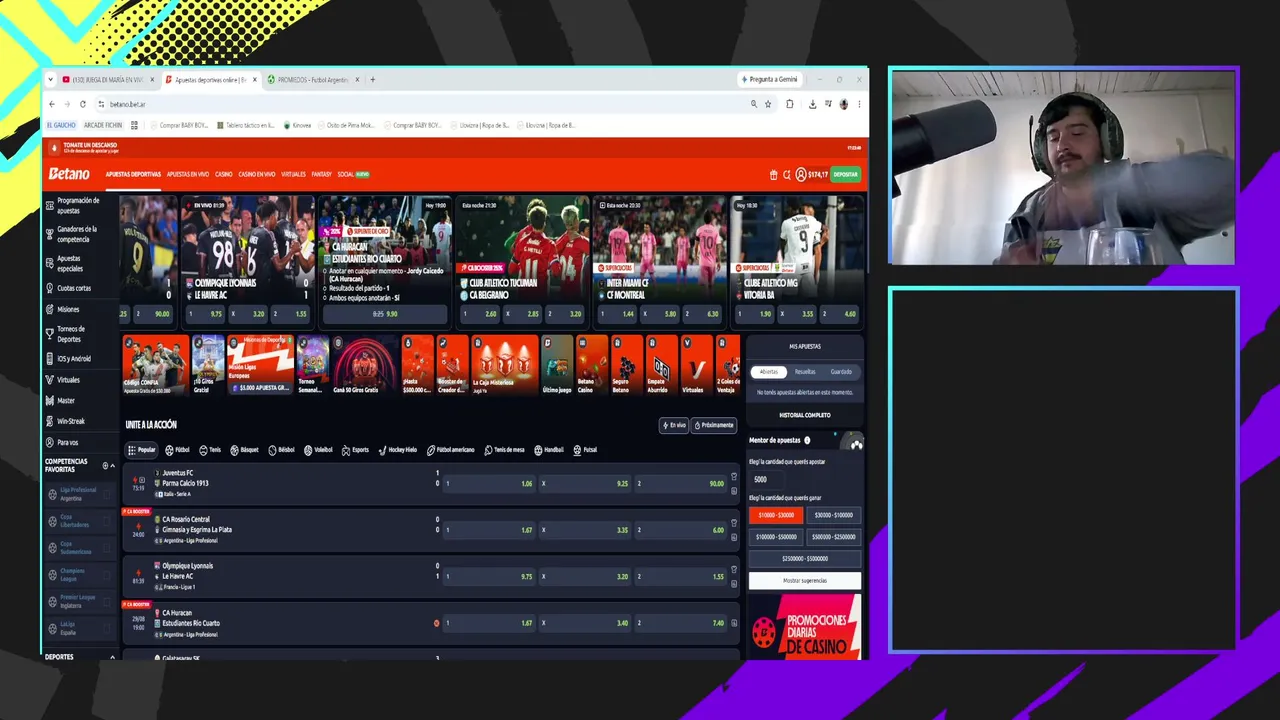The image size is (1280, 720).
Task: Toggle Premier League Inglaterra favorite checkbox
Action: 107,602
